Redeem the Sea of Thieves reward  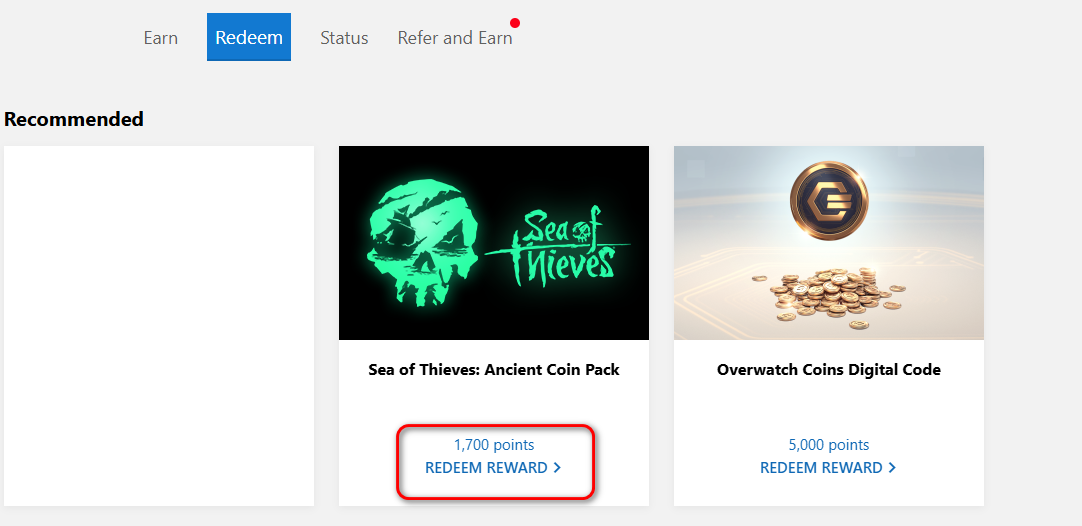(x=486, y=468)
